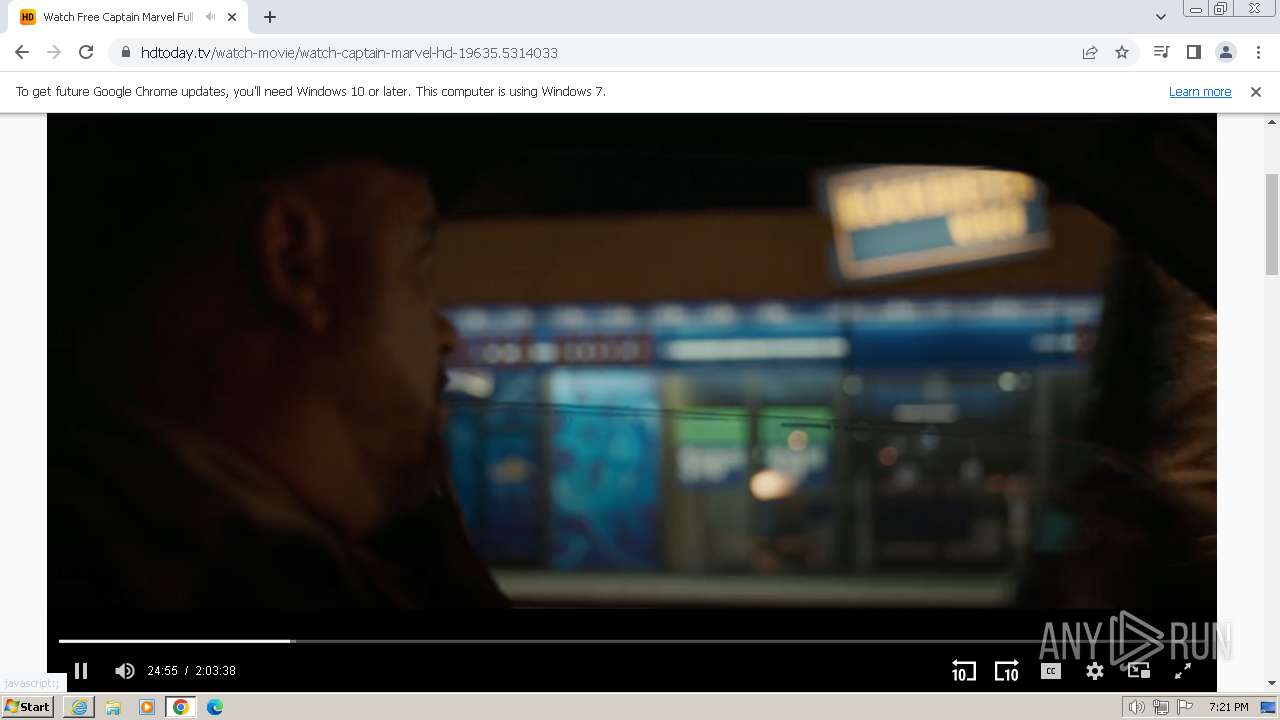1280x720 pixels.
Task: Expand the tab search dropdown
Action: point(1160,17)
